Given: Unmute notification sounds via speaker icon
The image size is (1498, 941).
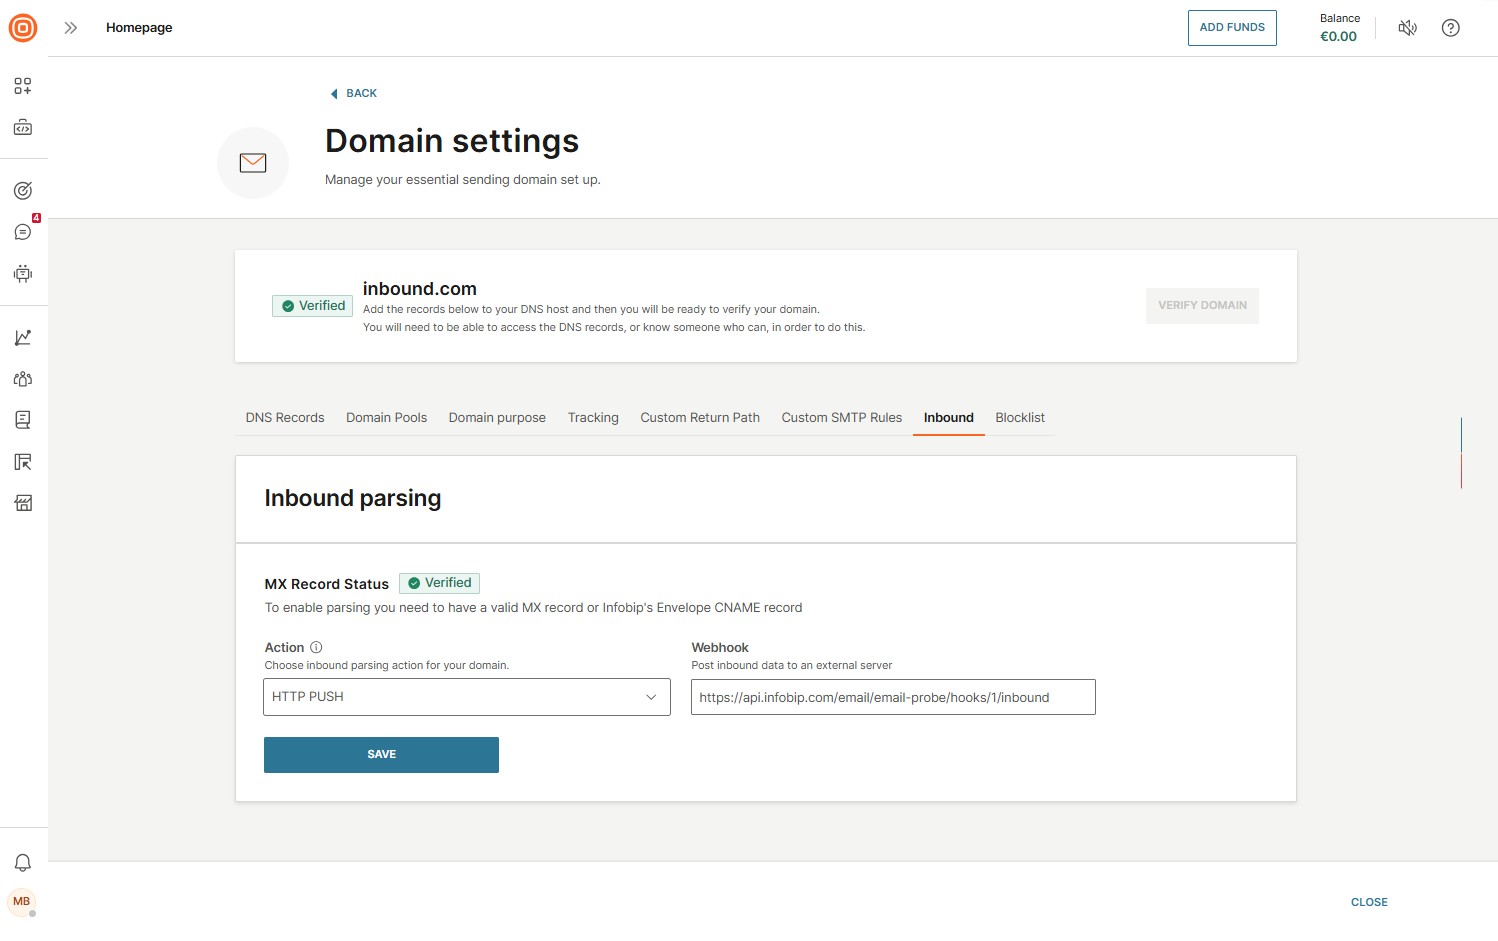Looking at the screenshot, I should [x=1407, y=28].
